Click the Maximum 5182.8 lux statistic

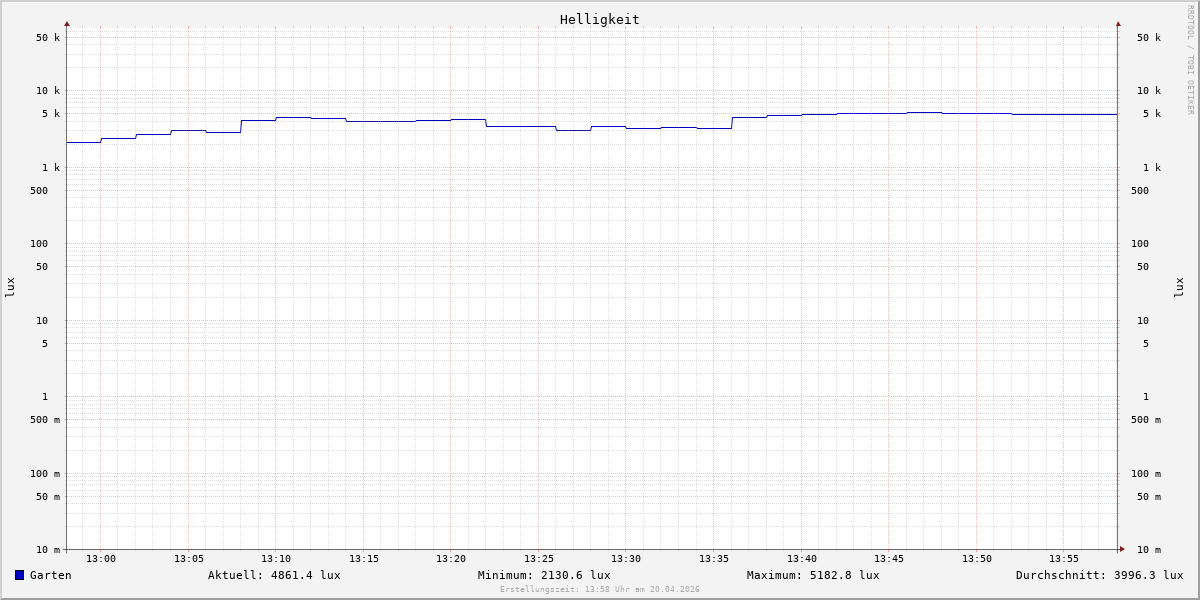tap(813, 575)
